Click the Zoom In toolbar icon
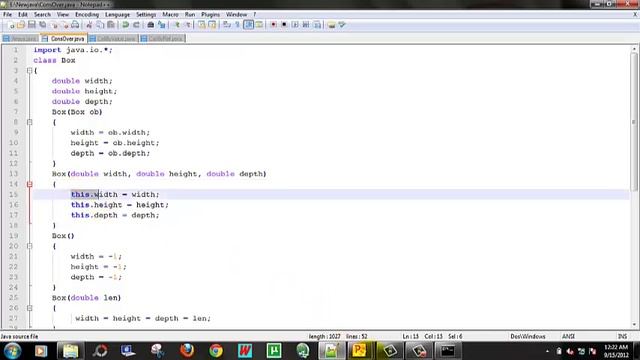This screenshot has height=360, width=640. pyautogui.click(x=177, y=25)
